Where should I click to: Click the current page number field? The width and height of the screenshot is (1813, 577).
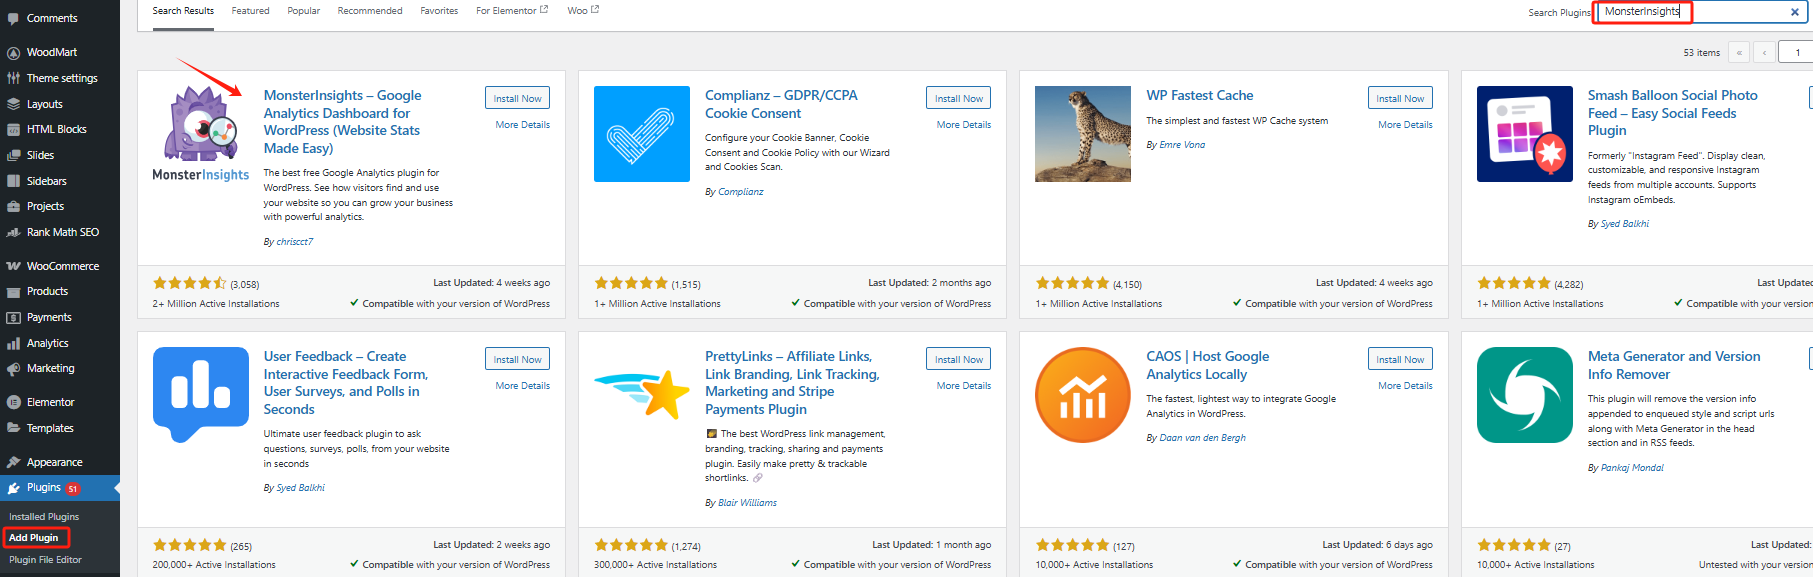(1796, 52)
